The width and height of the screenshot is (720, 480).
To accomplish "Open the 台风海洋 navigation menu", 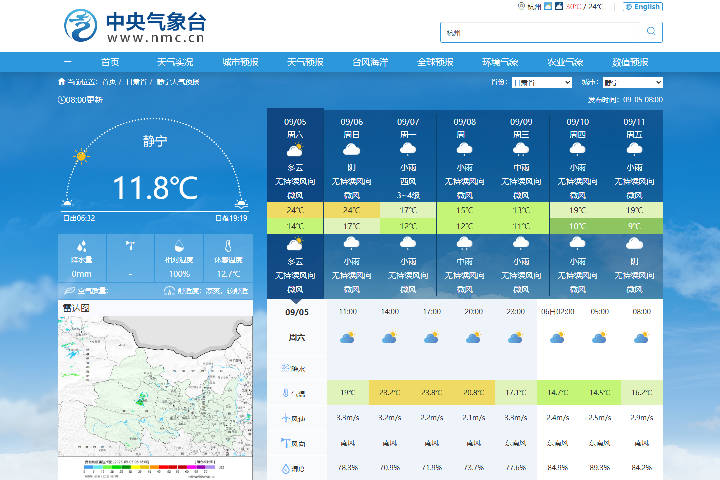I will [370, 62].
